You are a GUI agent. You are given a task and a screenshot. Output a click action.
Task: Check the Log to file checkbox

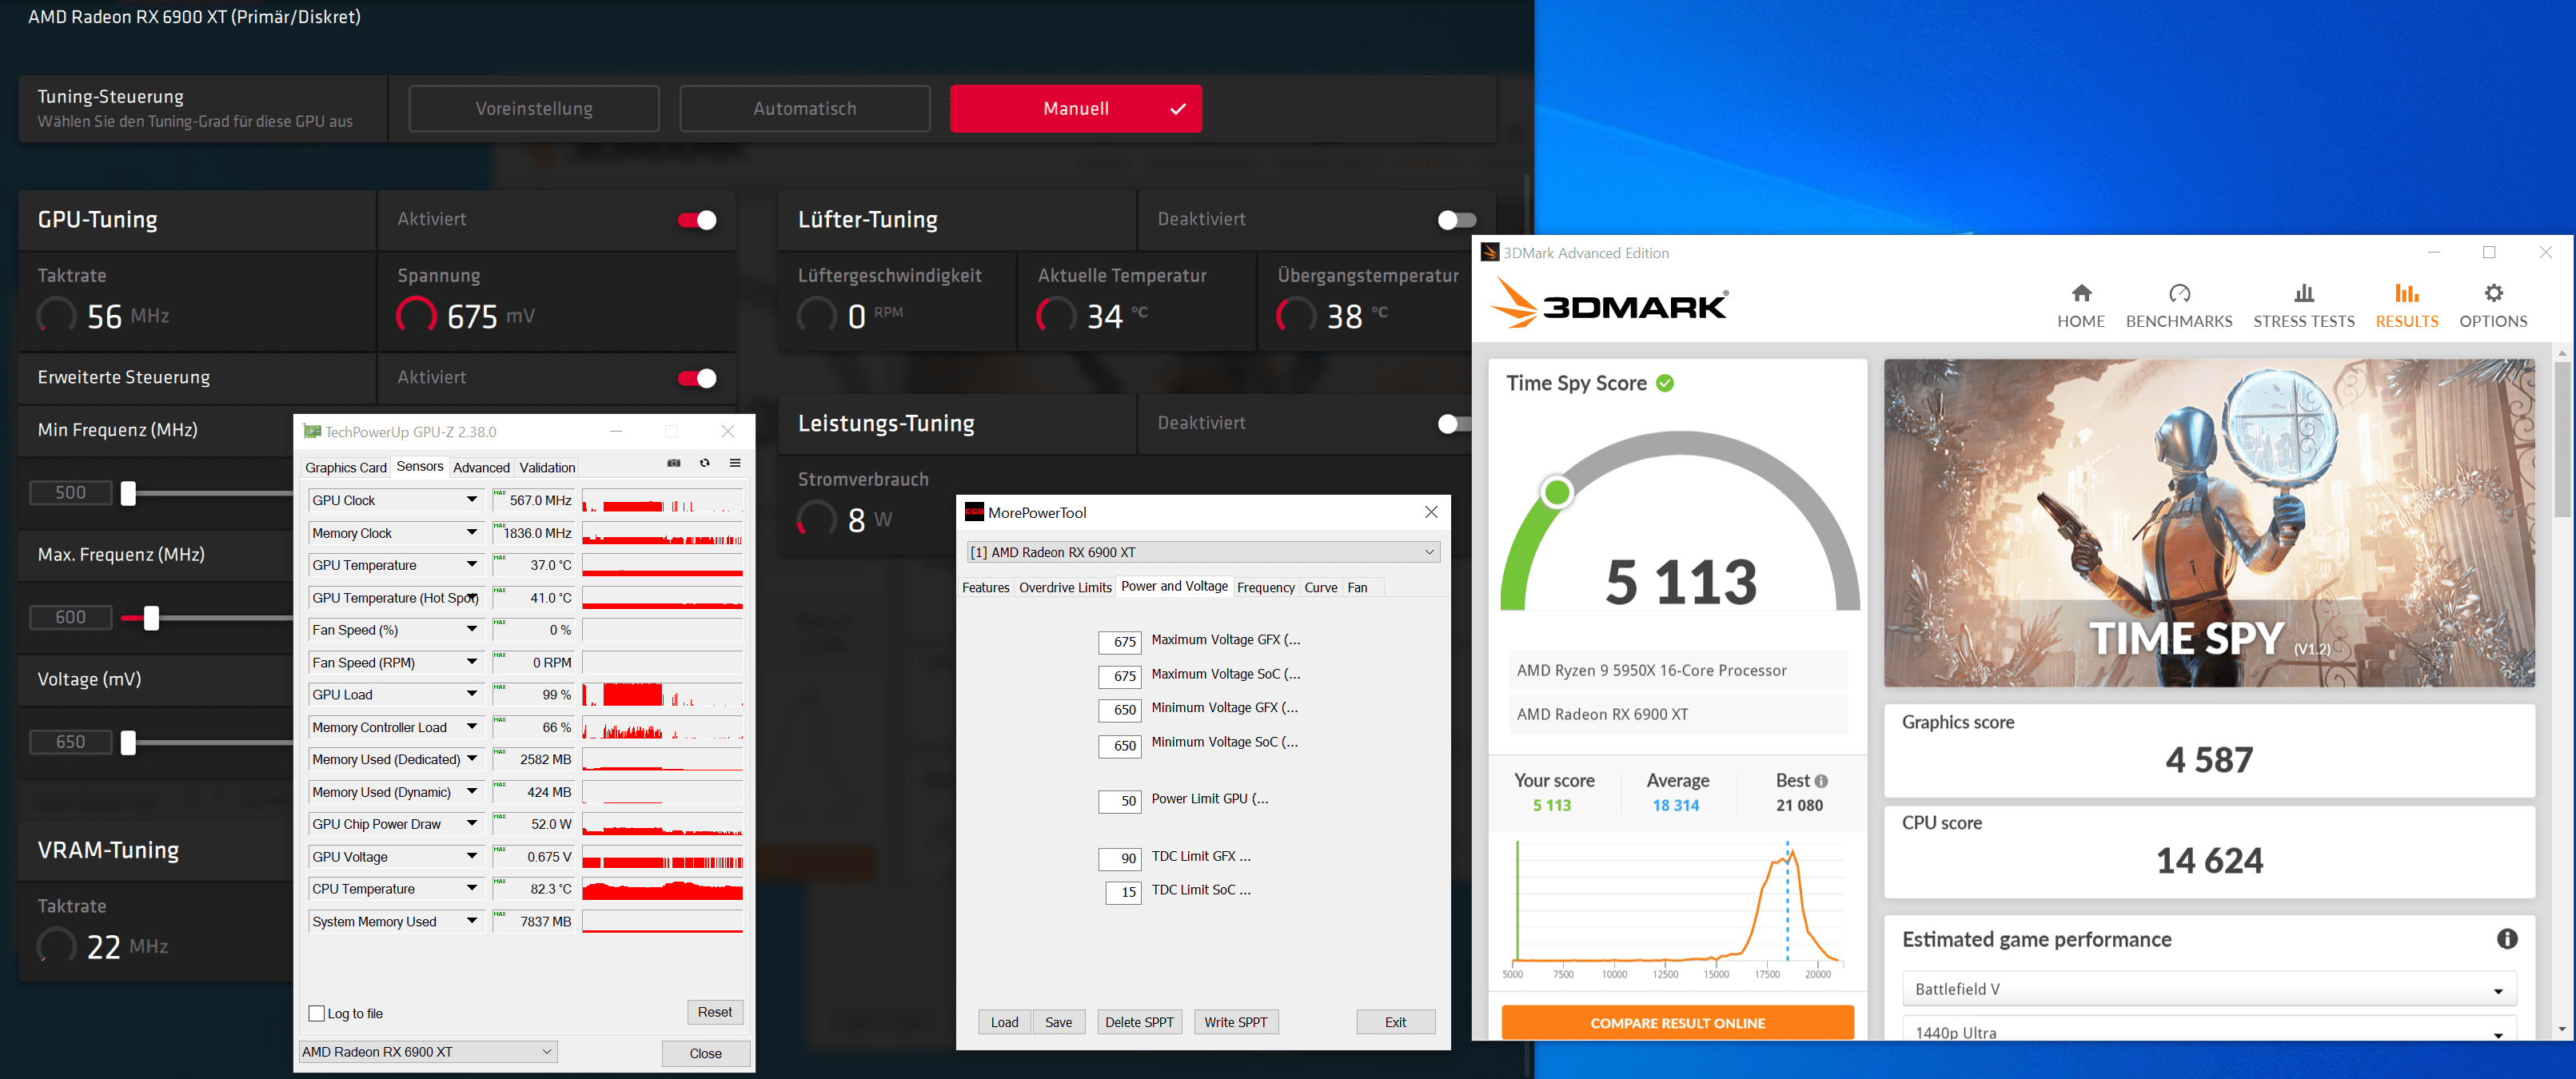coord(317,1013)
